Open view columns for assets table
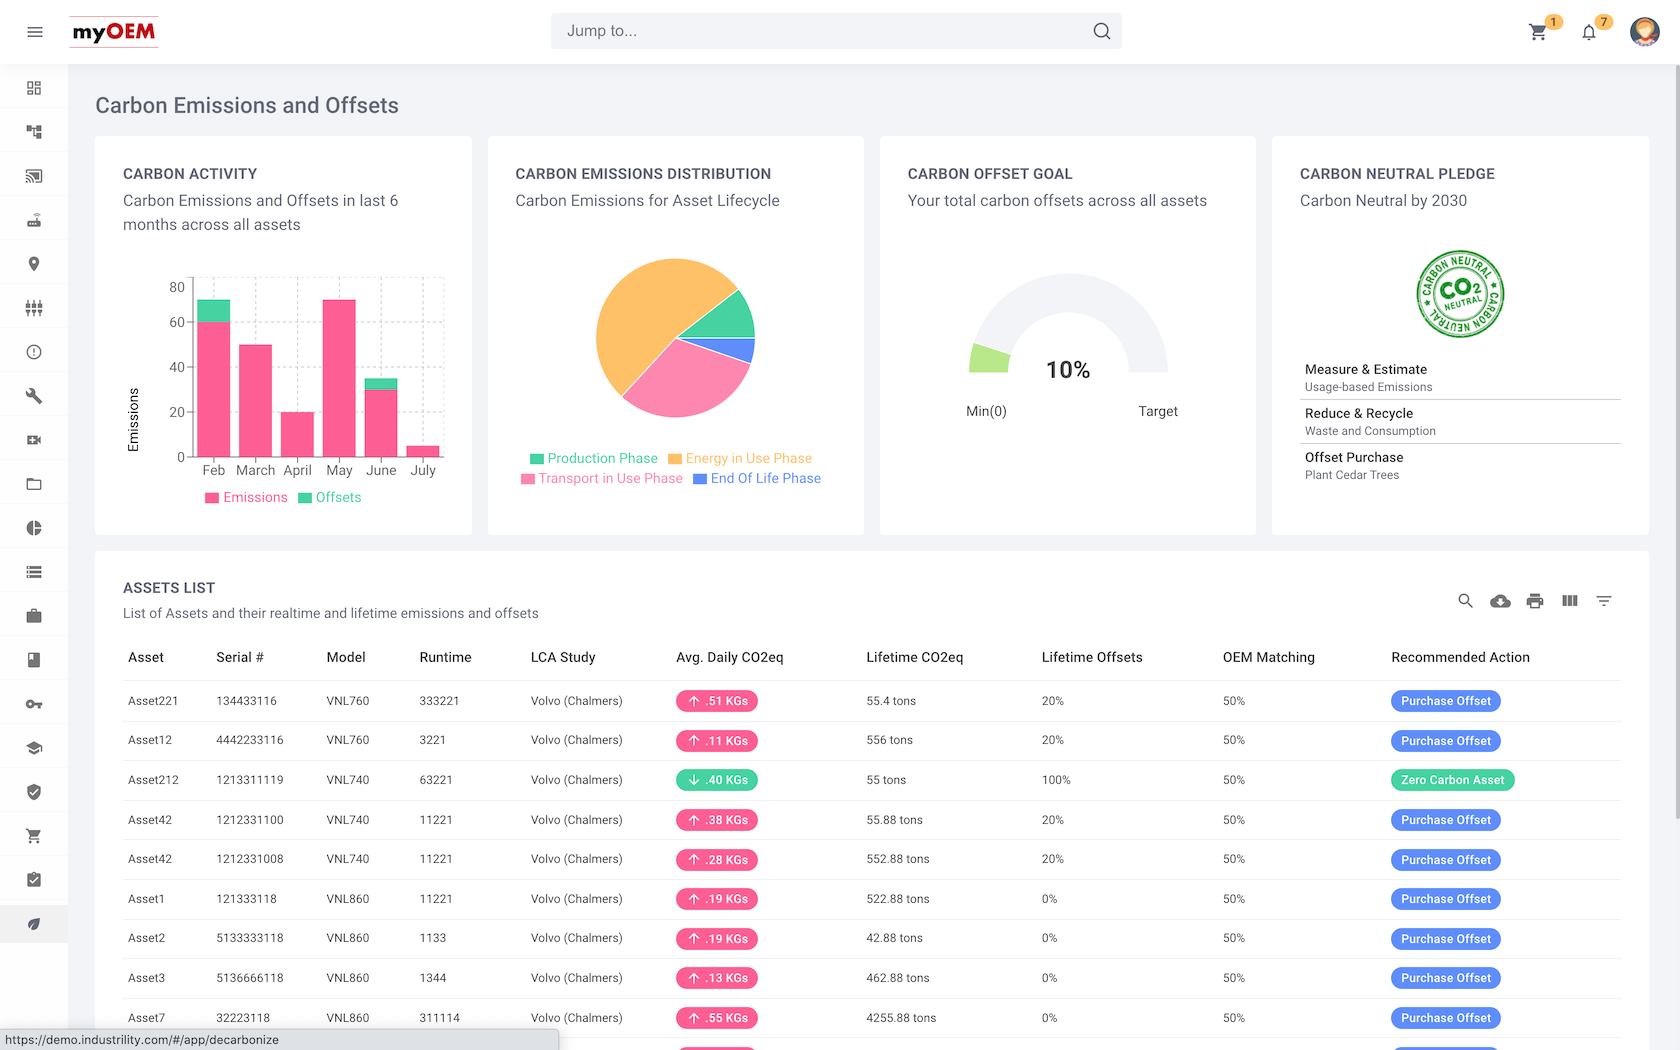 (x=1570, y=601)
